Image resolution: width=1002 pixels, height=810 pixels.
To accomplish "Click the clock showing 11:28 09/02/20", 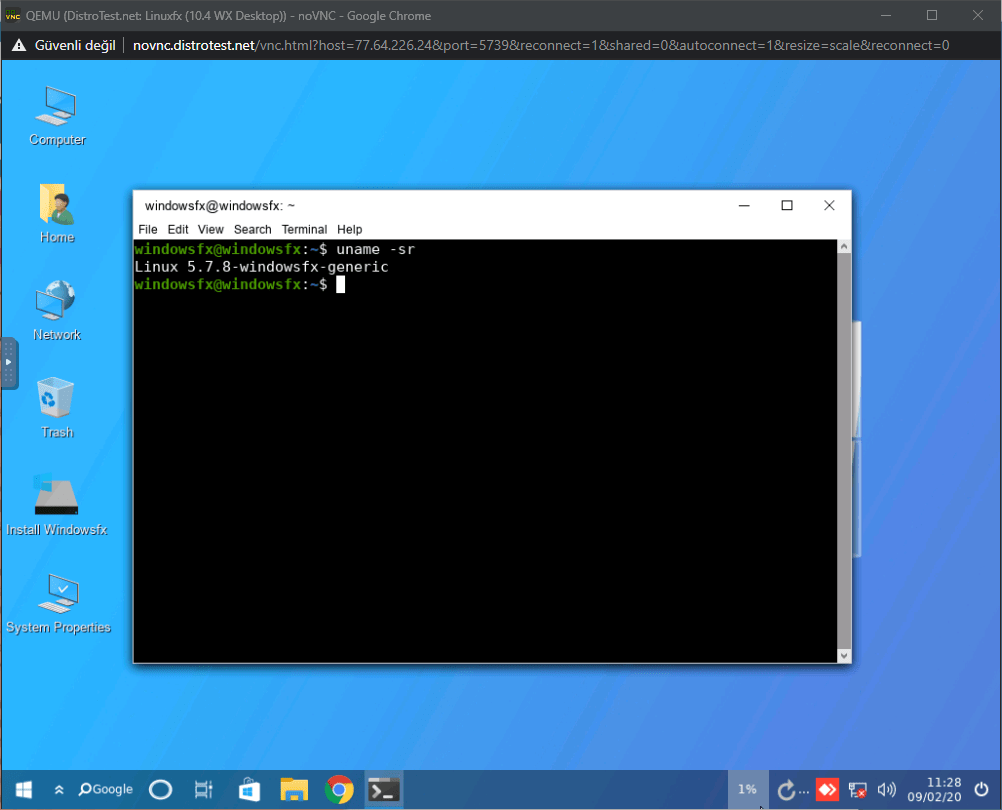I will [x=934, y=790].
